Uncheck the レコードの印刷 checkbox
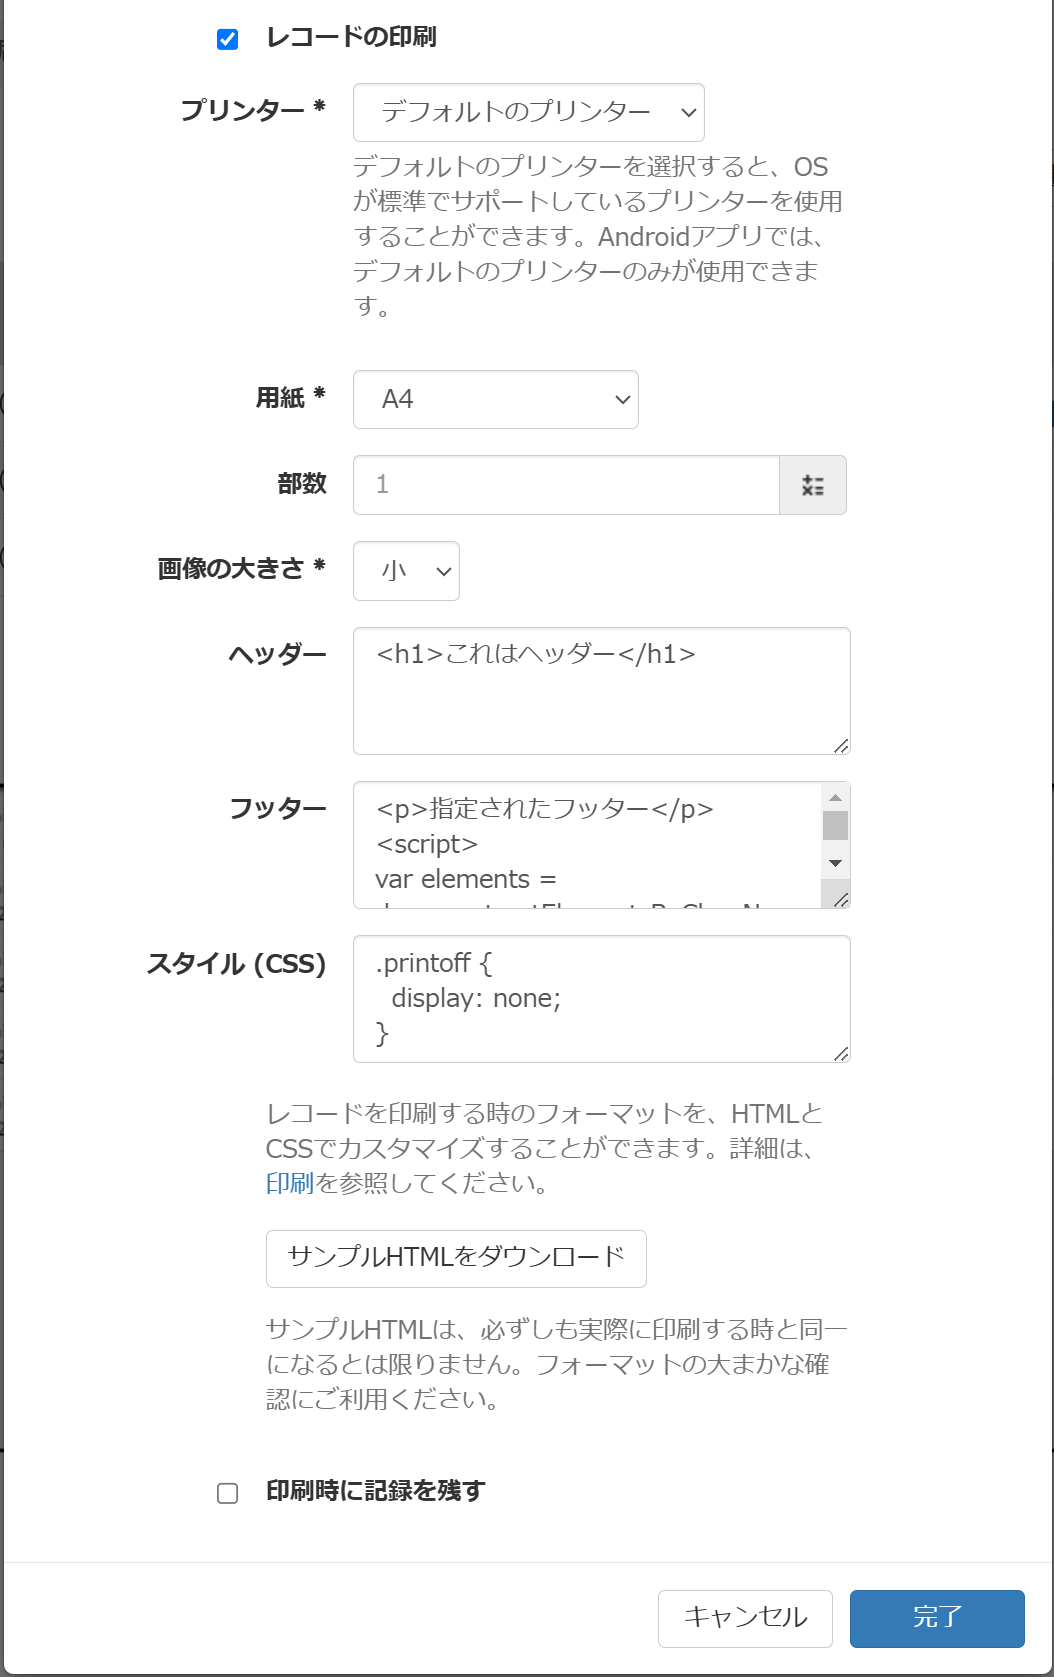The width and height of the screenshot is (1054, 1677). pyautogui.click(x=228, y=39)
